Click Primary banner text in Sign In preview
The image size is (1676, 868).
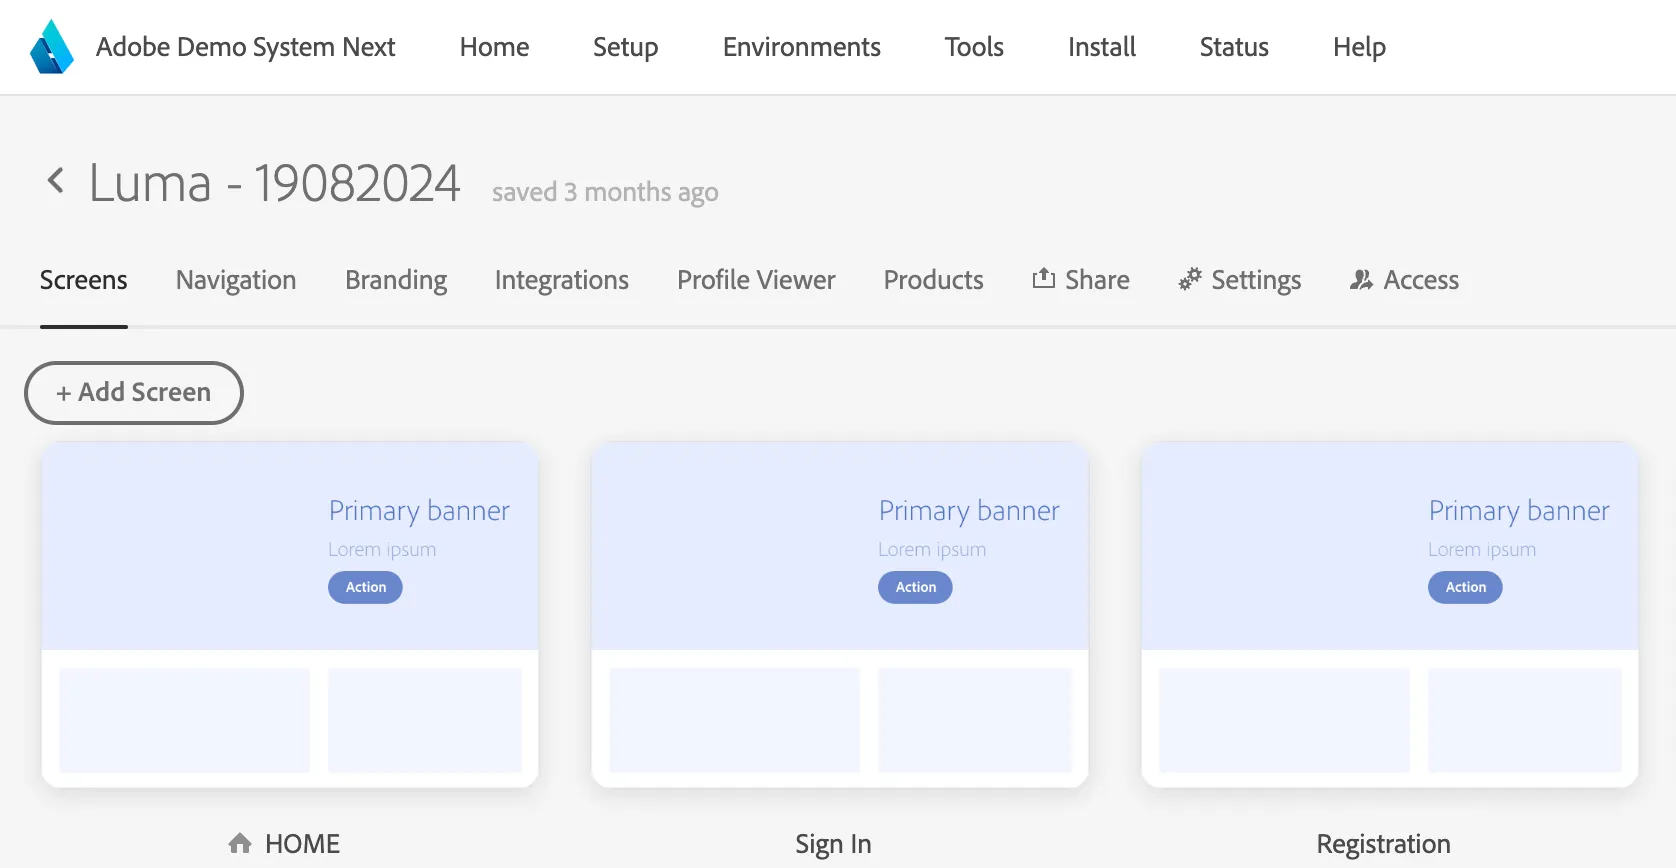(x=969, y=511)
